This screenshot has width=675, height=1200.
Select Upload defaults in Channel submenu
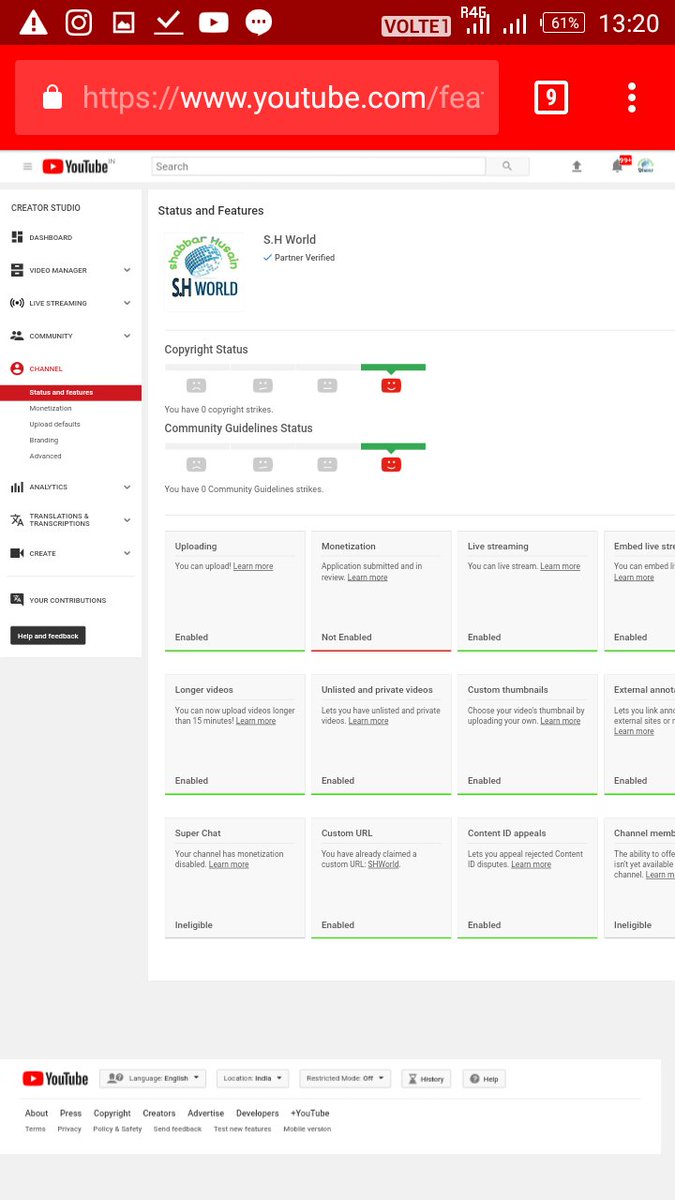(x=55, y=424)
